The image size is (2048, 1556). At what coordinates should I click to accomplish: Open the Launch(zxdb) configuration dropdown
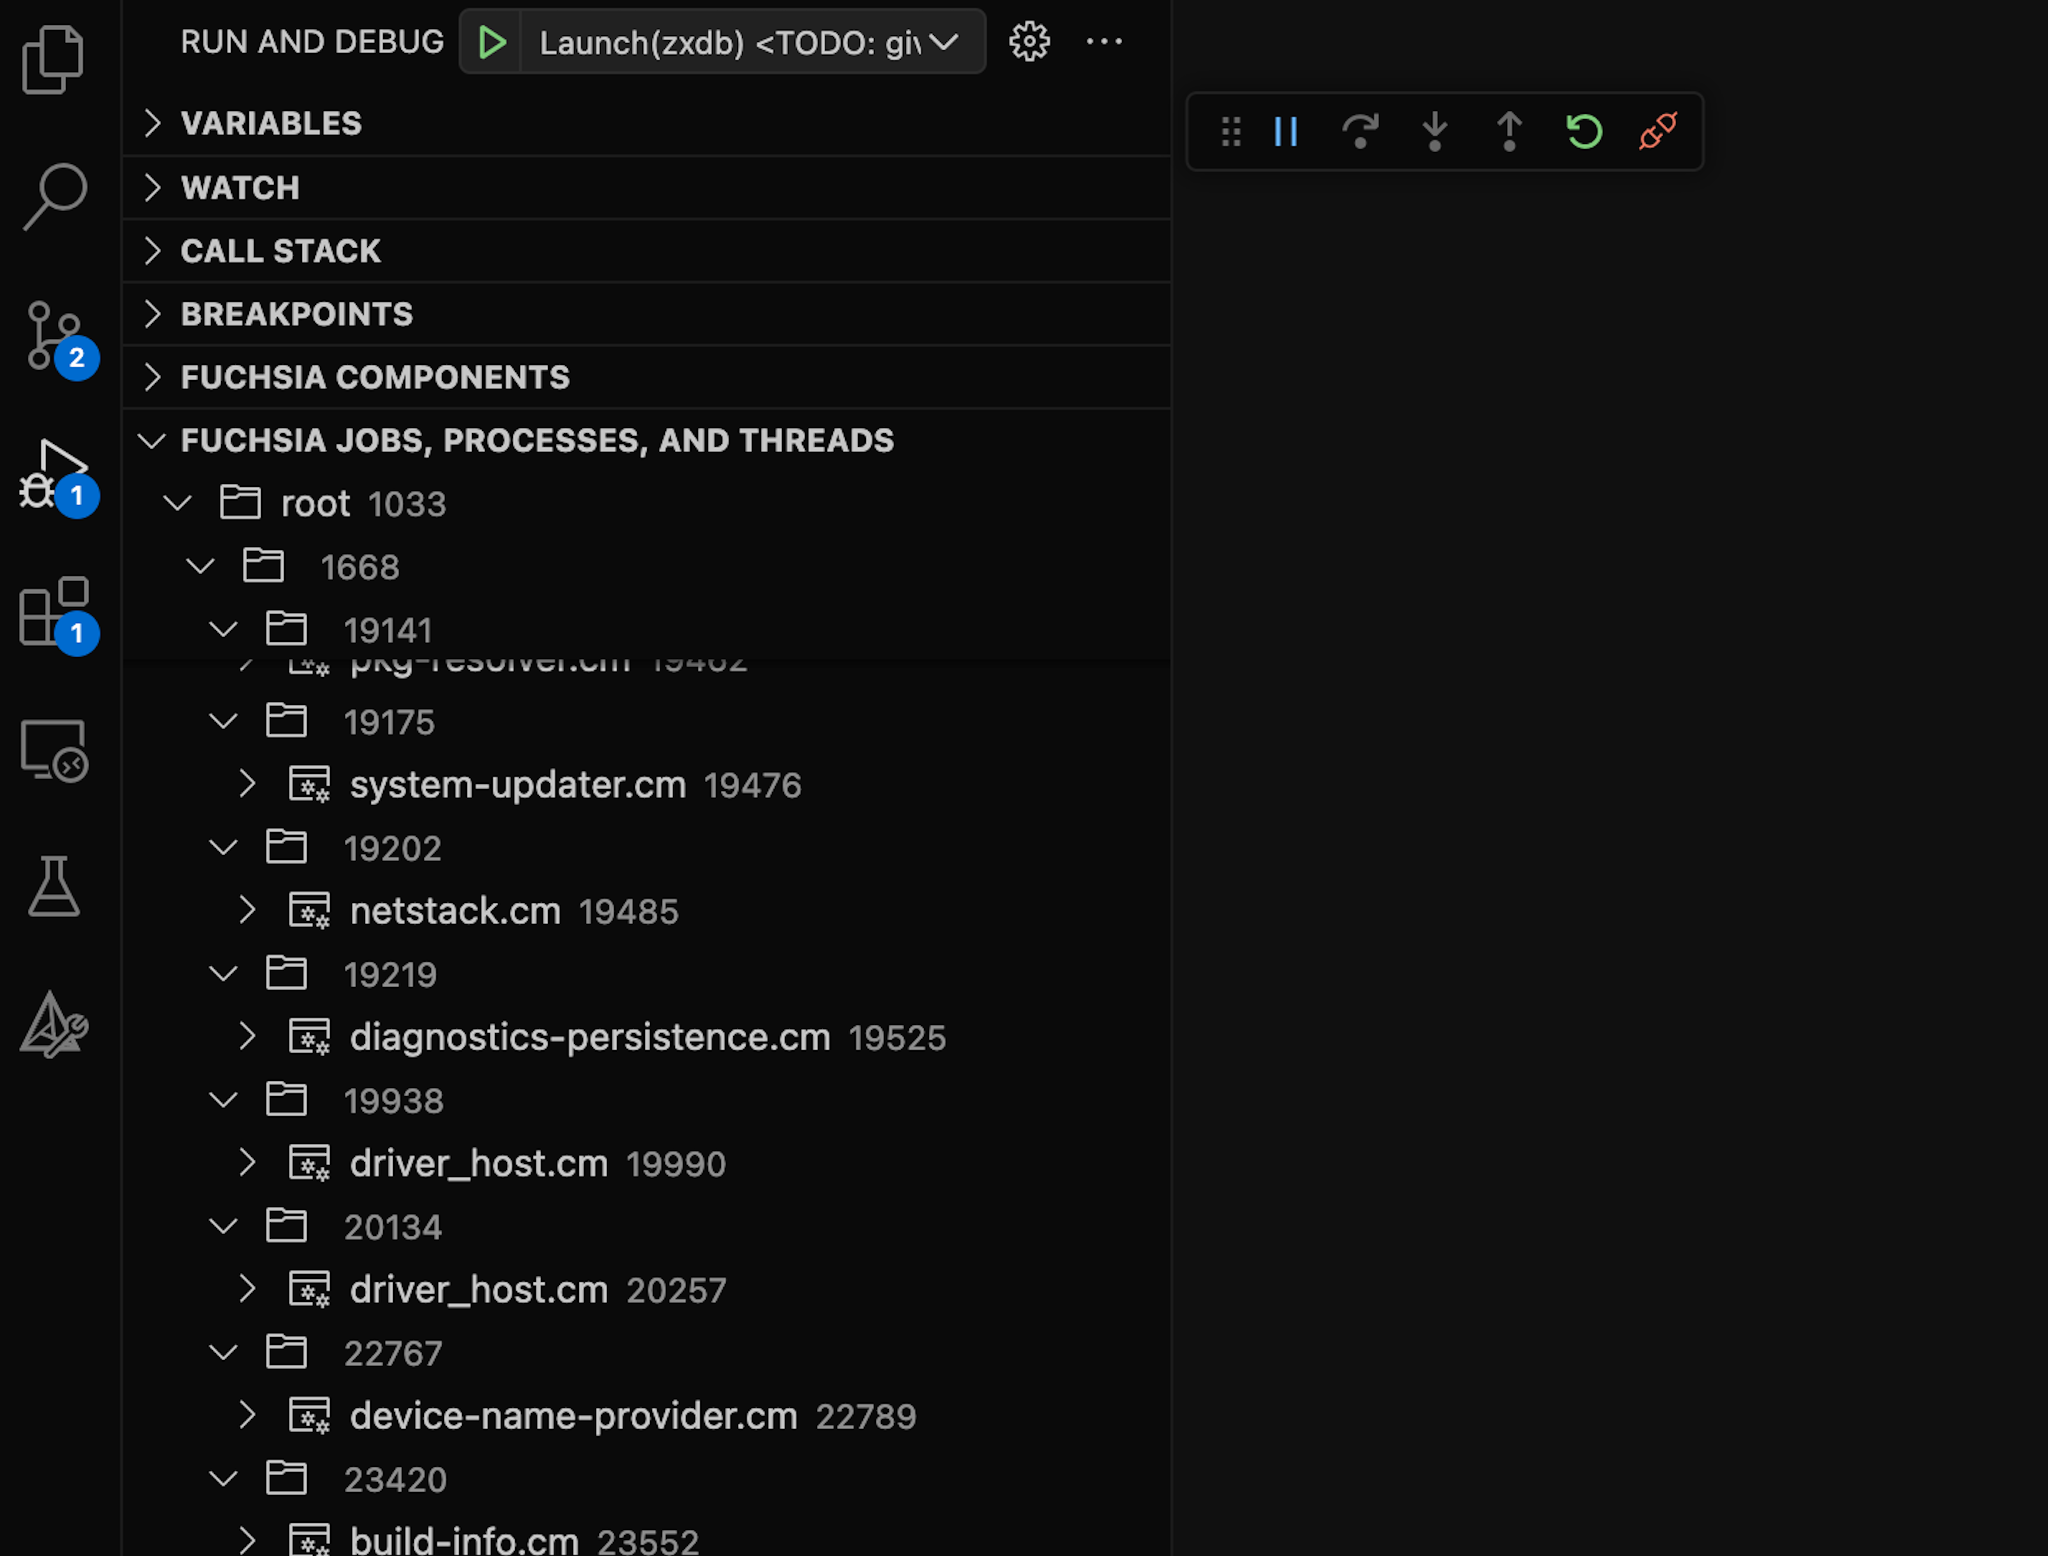pyautogui.click(x=941, y=42)
